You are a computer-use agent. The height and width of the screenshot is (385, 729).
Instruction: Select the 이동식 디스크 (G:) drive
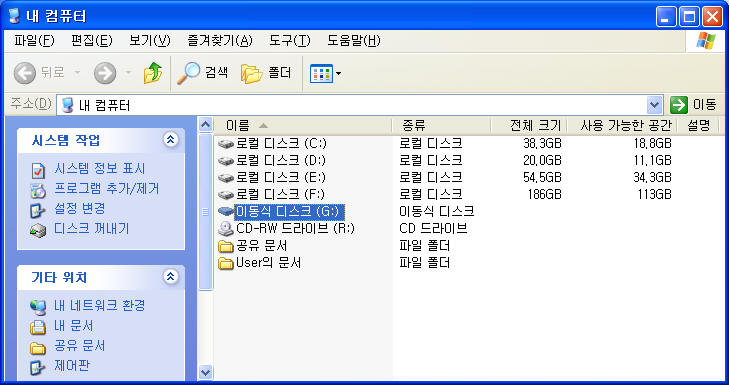pyautogui.click(x=289, y=212)
